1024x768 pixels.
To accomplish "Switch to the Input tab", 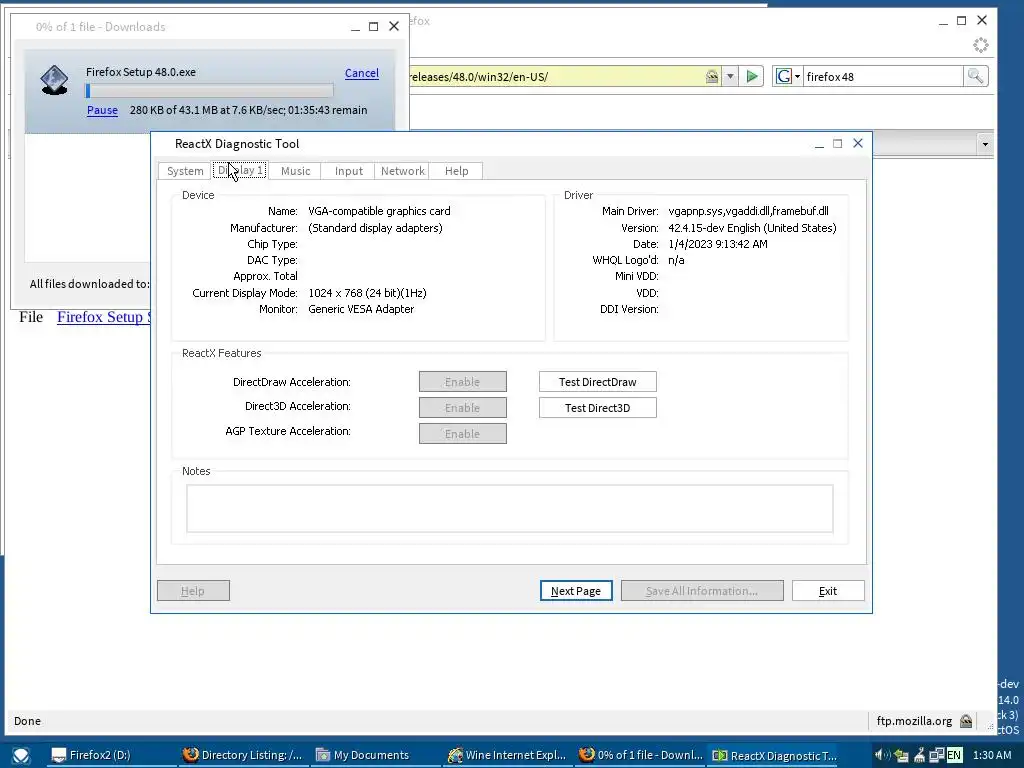I will coord(348,170).
